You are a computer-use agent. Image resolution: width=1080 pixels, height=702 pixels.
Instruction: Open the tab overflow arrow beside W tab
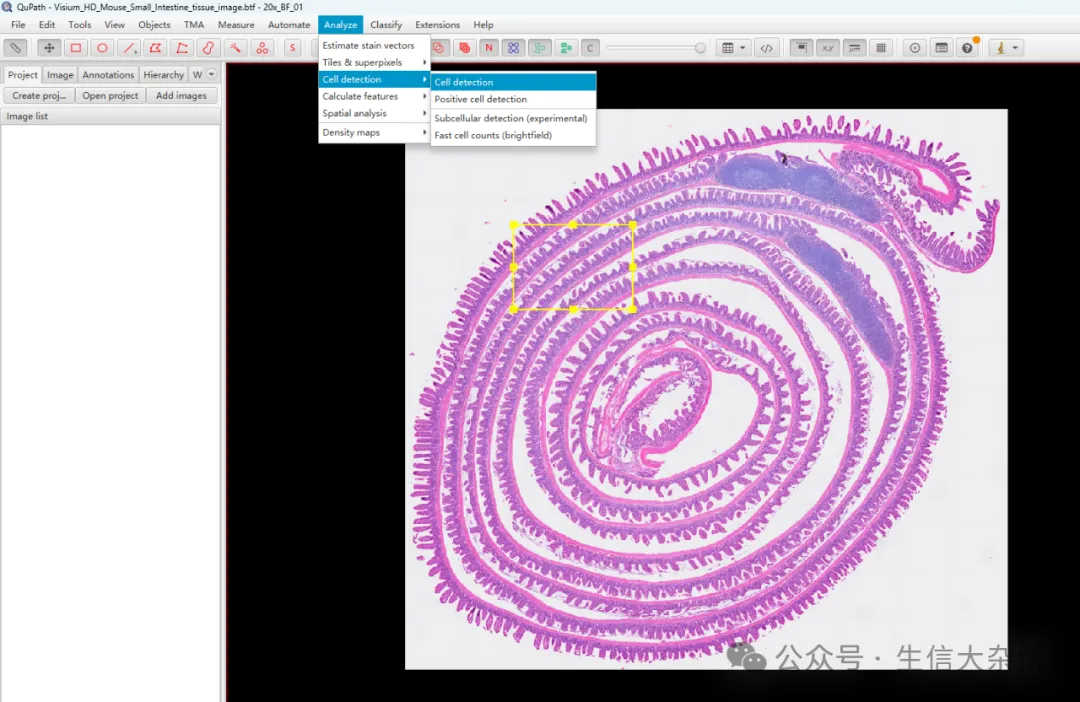211,74
